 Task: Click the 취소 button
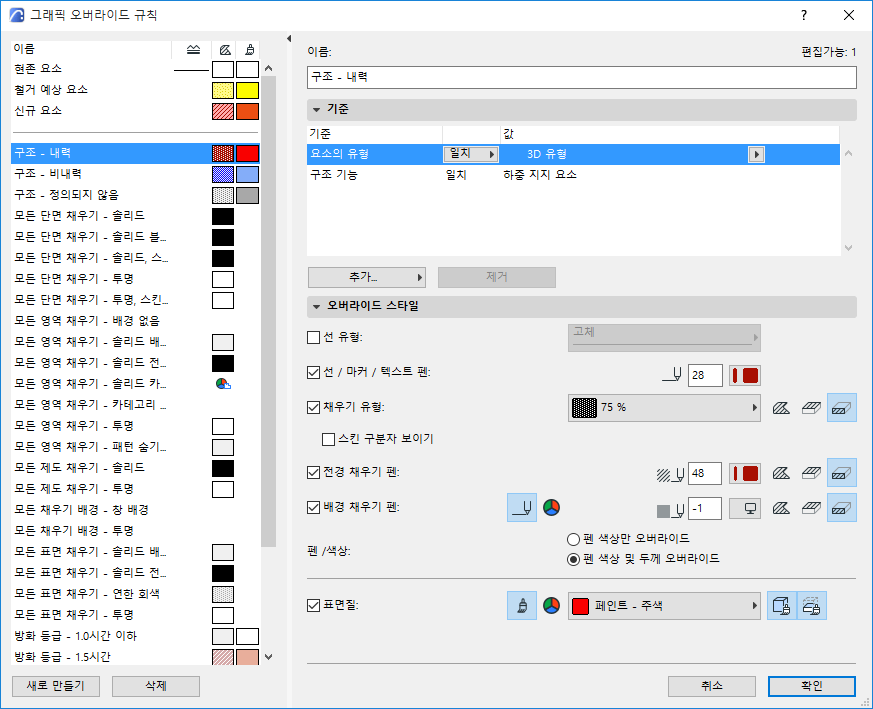[x=712, y=686]
